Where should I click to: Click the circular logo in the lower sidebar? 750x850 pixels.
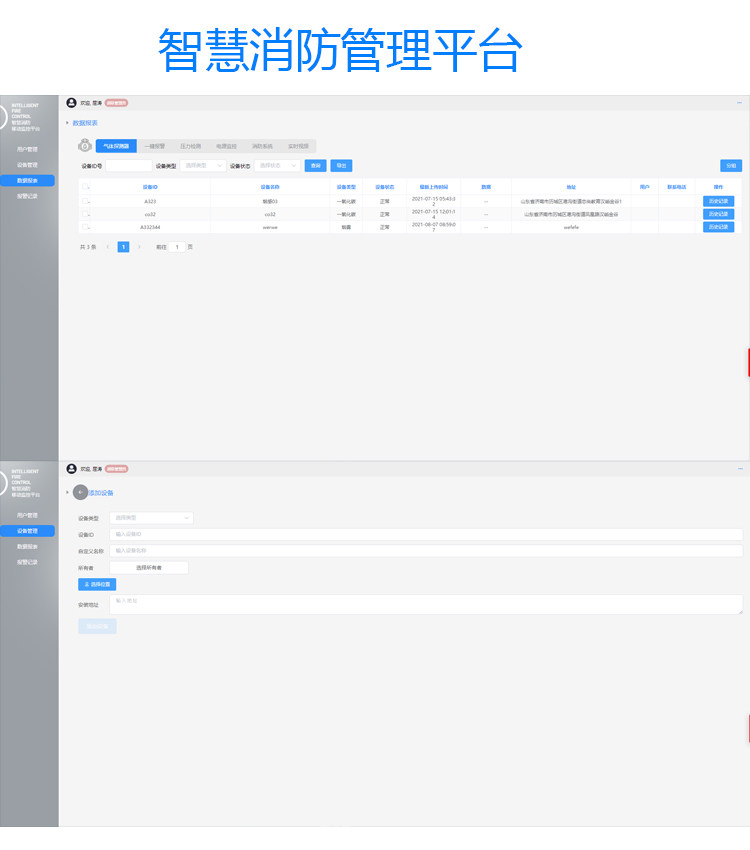point(2,482)
